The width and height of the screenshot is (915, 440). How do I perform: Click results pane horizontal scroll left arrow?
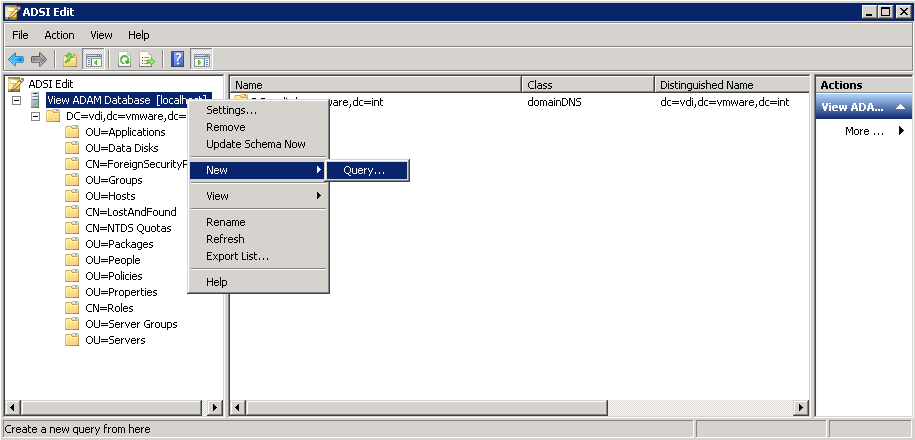click(x=238, y=407)
